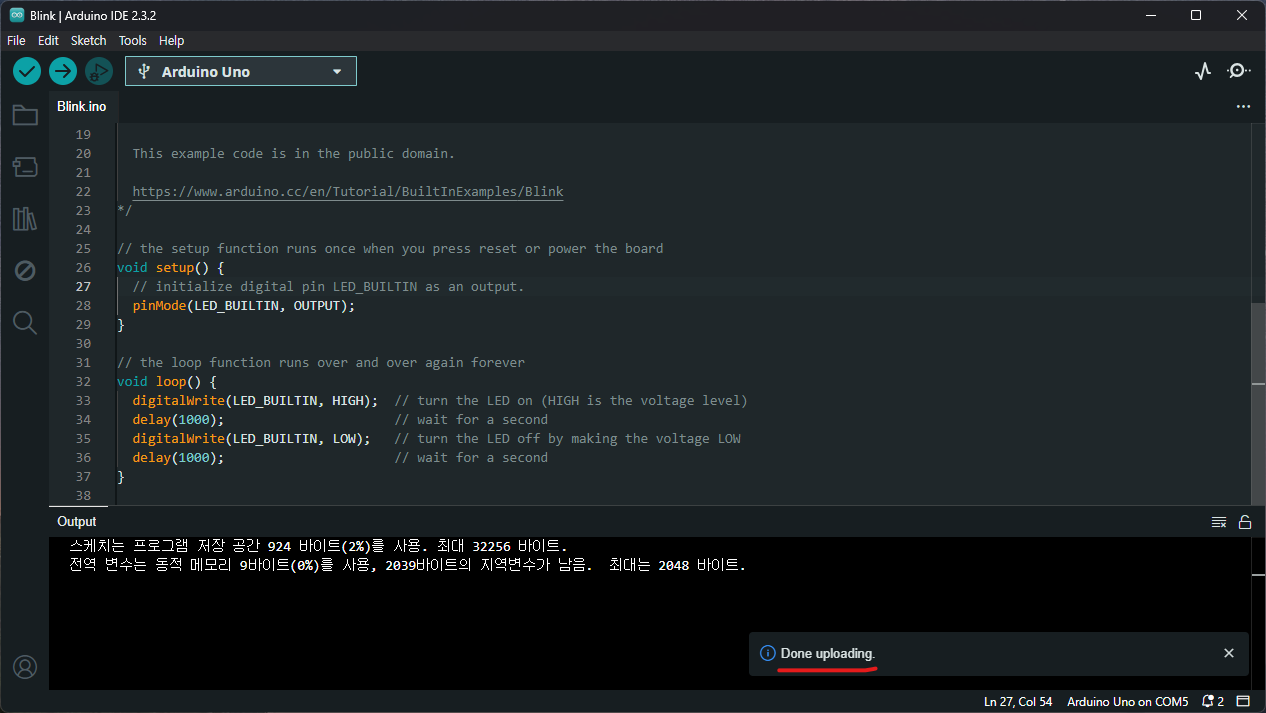This screenshot has width=1266, height=713.
Task: Click the 'delay(1000);' on line 36
Action: (179, 457)
